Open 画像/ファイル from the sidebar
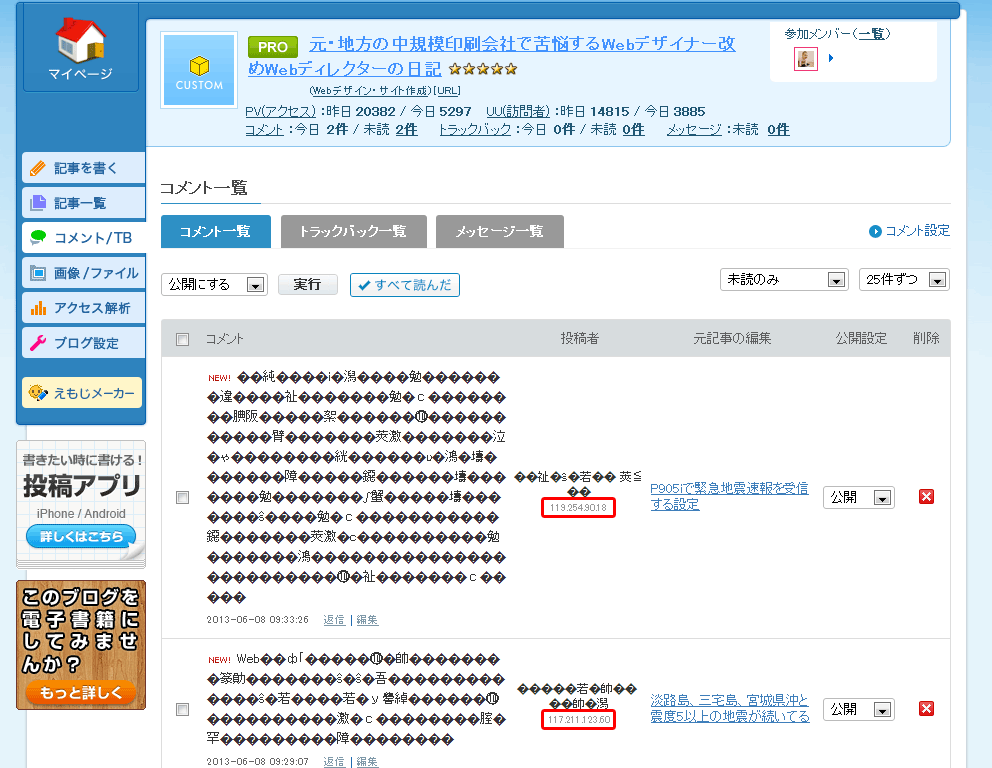 pos(84,273)
